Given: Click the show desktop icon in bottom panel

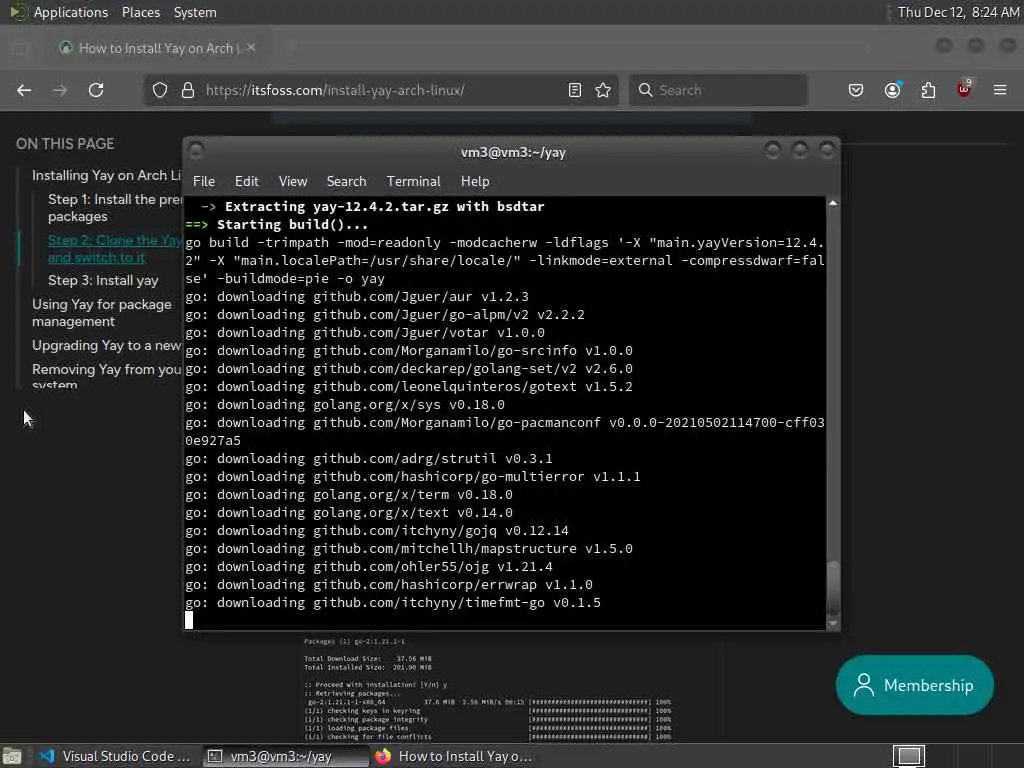Looking at the screenshot, I should point(12,756).
